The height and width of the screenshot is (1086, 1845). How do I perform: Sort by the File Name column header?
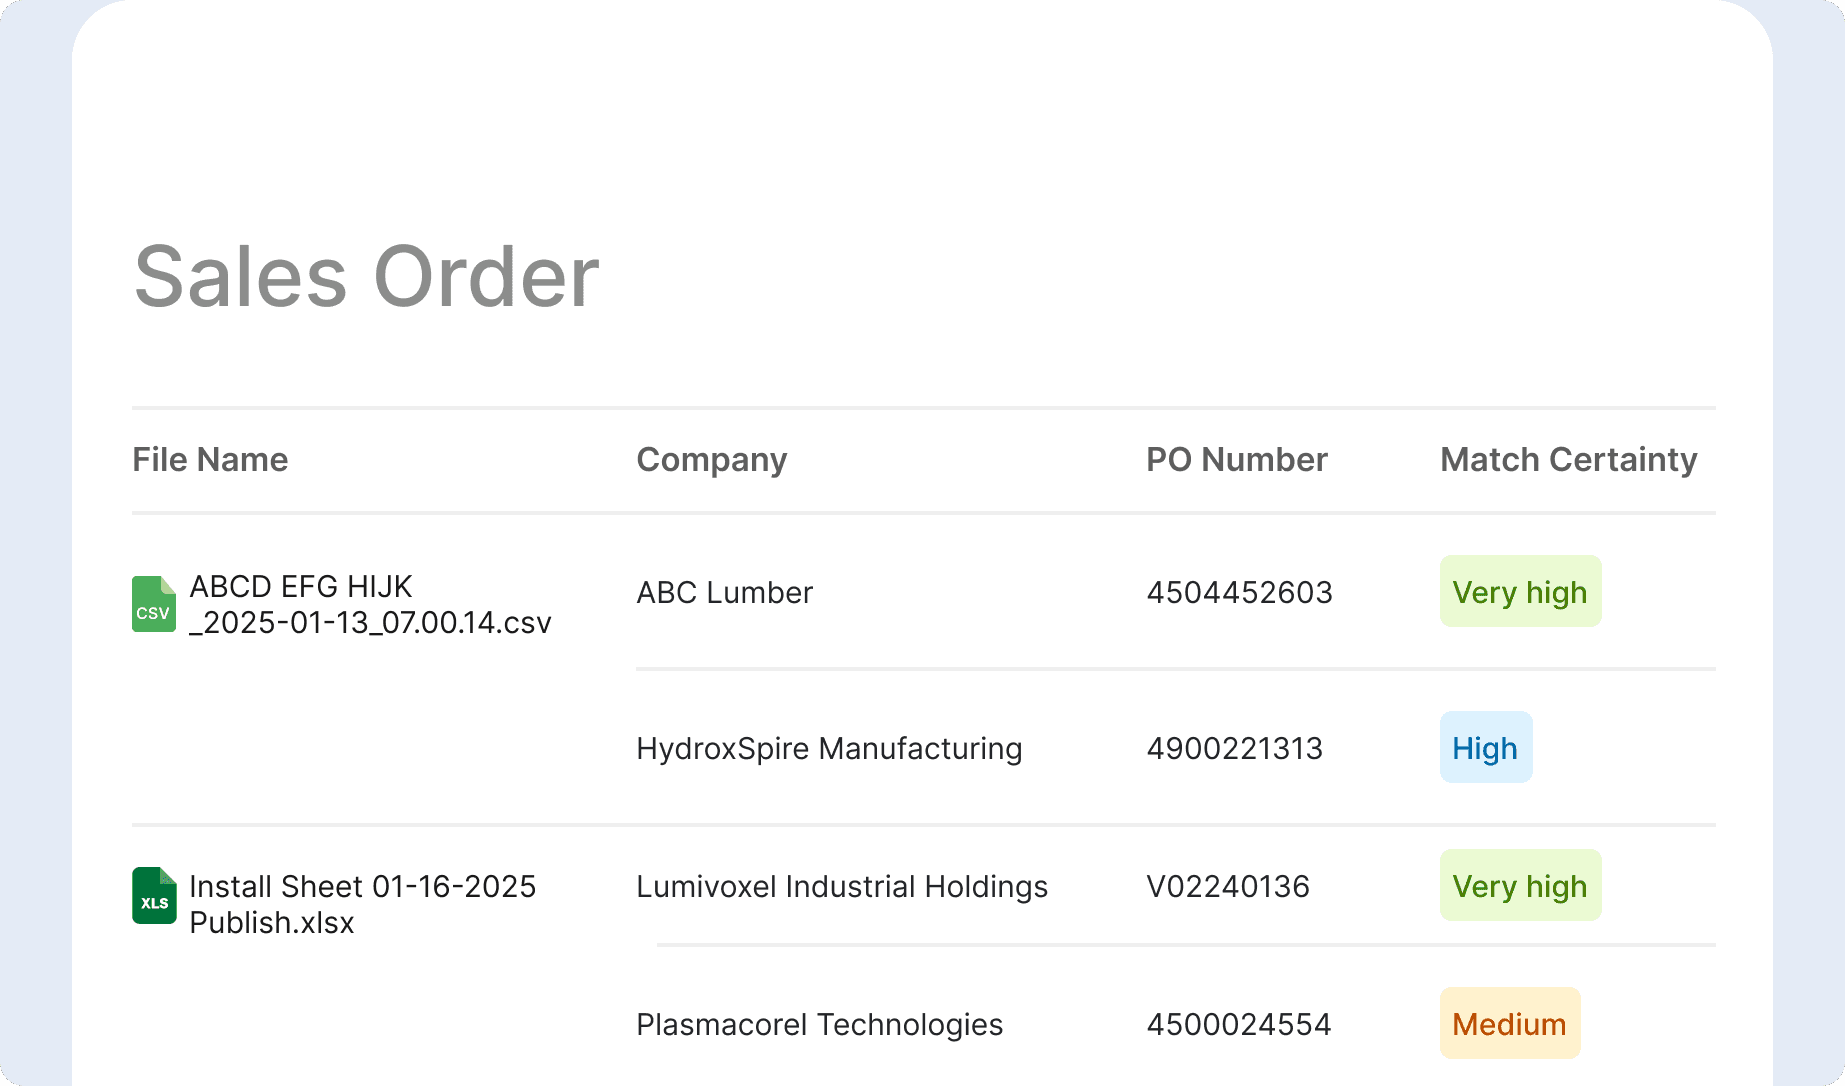click(210, 460)
